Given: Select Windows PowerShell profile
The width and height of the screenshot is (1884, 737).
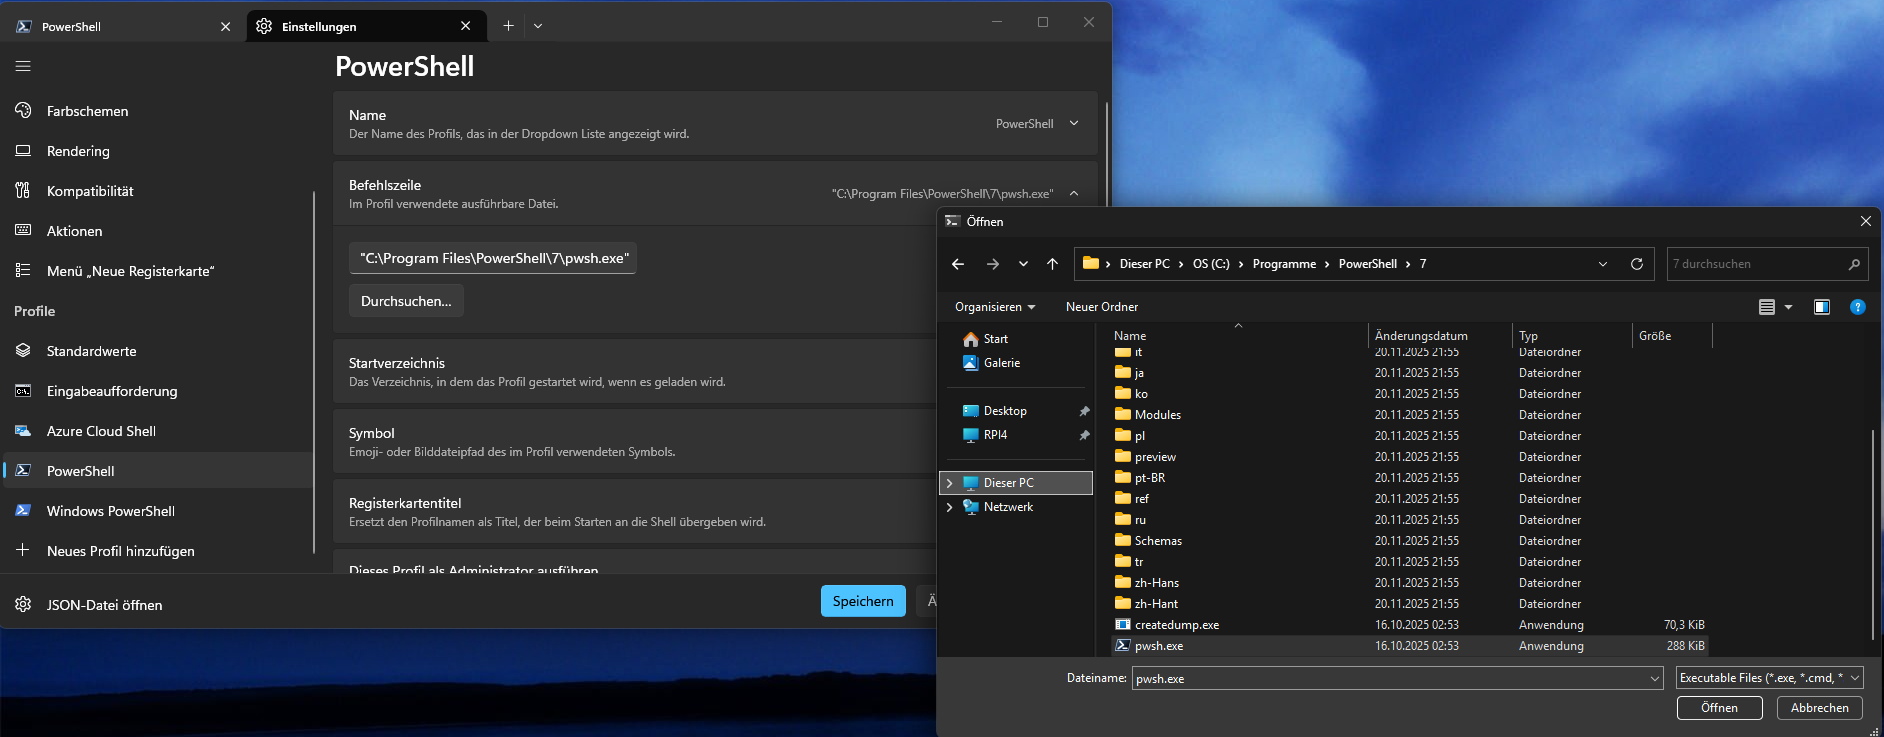Looking at the screenshot, I should pos(158,511).
